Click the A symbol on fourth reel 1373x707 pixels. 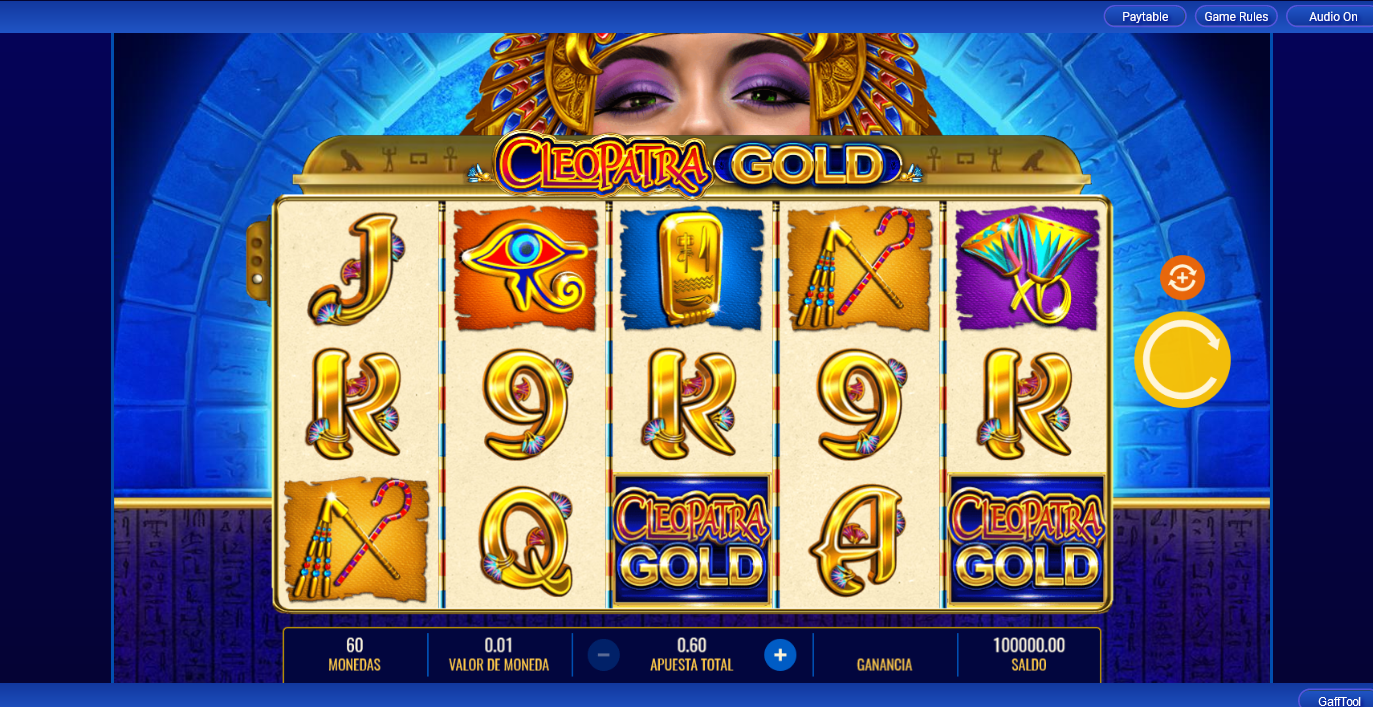coord(859,541)
